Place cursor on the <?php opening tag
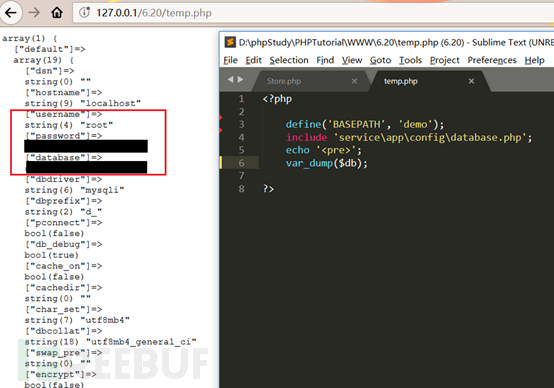The width and height of the screenshot is (554, 388). pyautogui.click(x=277, y=99)
